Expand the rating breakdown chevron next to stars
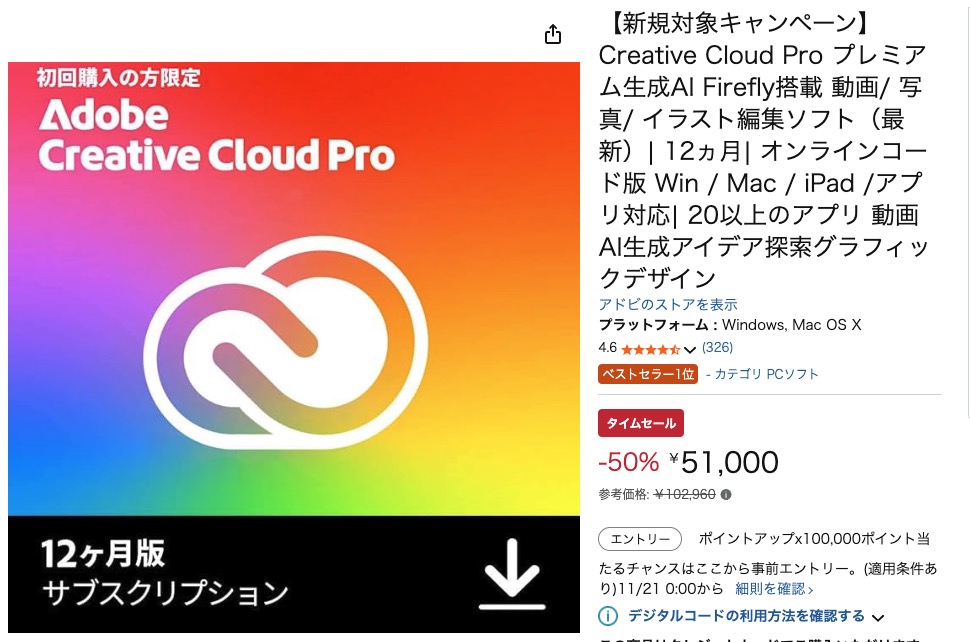The height and width of the screenshot is (642, 970). (x=690, y=349)
